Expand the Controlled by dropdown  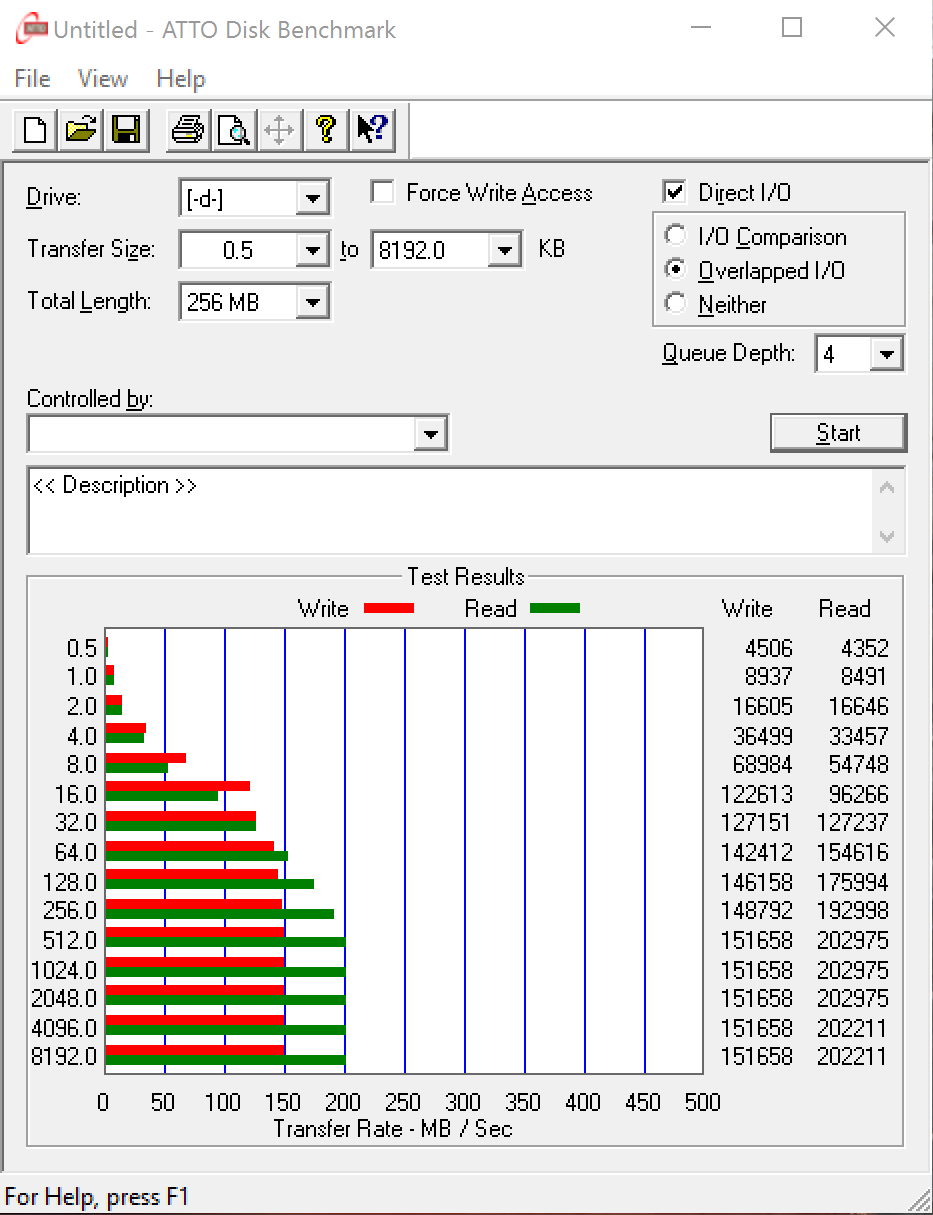pyautogui.click(x=431, y=434)
